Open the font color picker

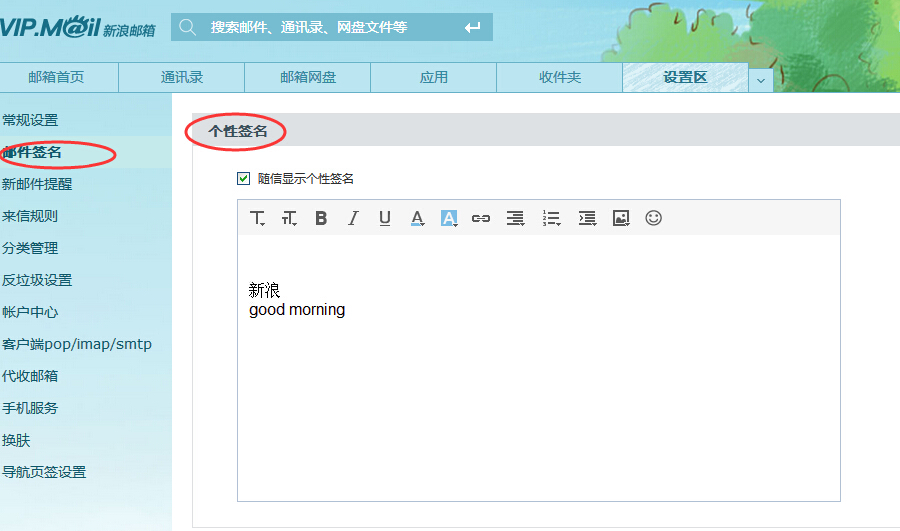point(417,218)
